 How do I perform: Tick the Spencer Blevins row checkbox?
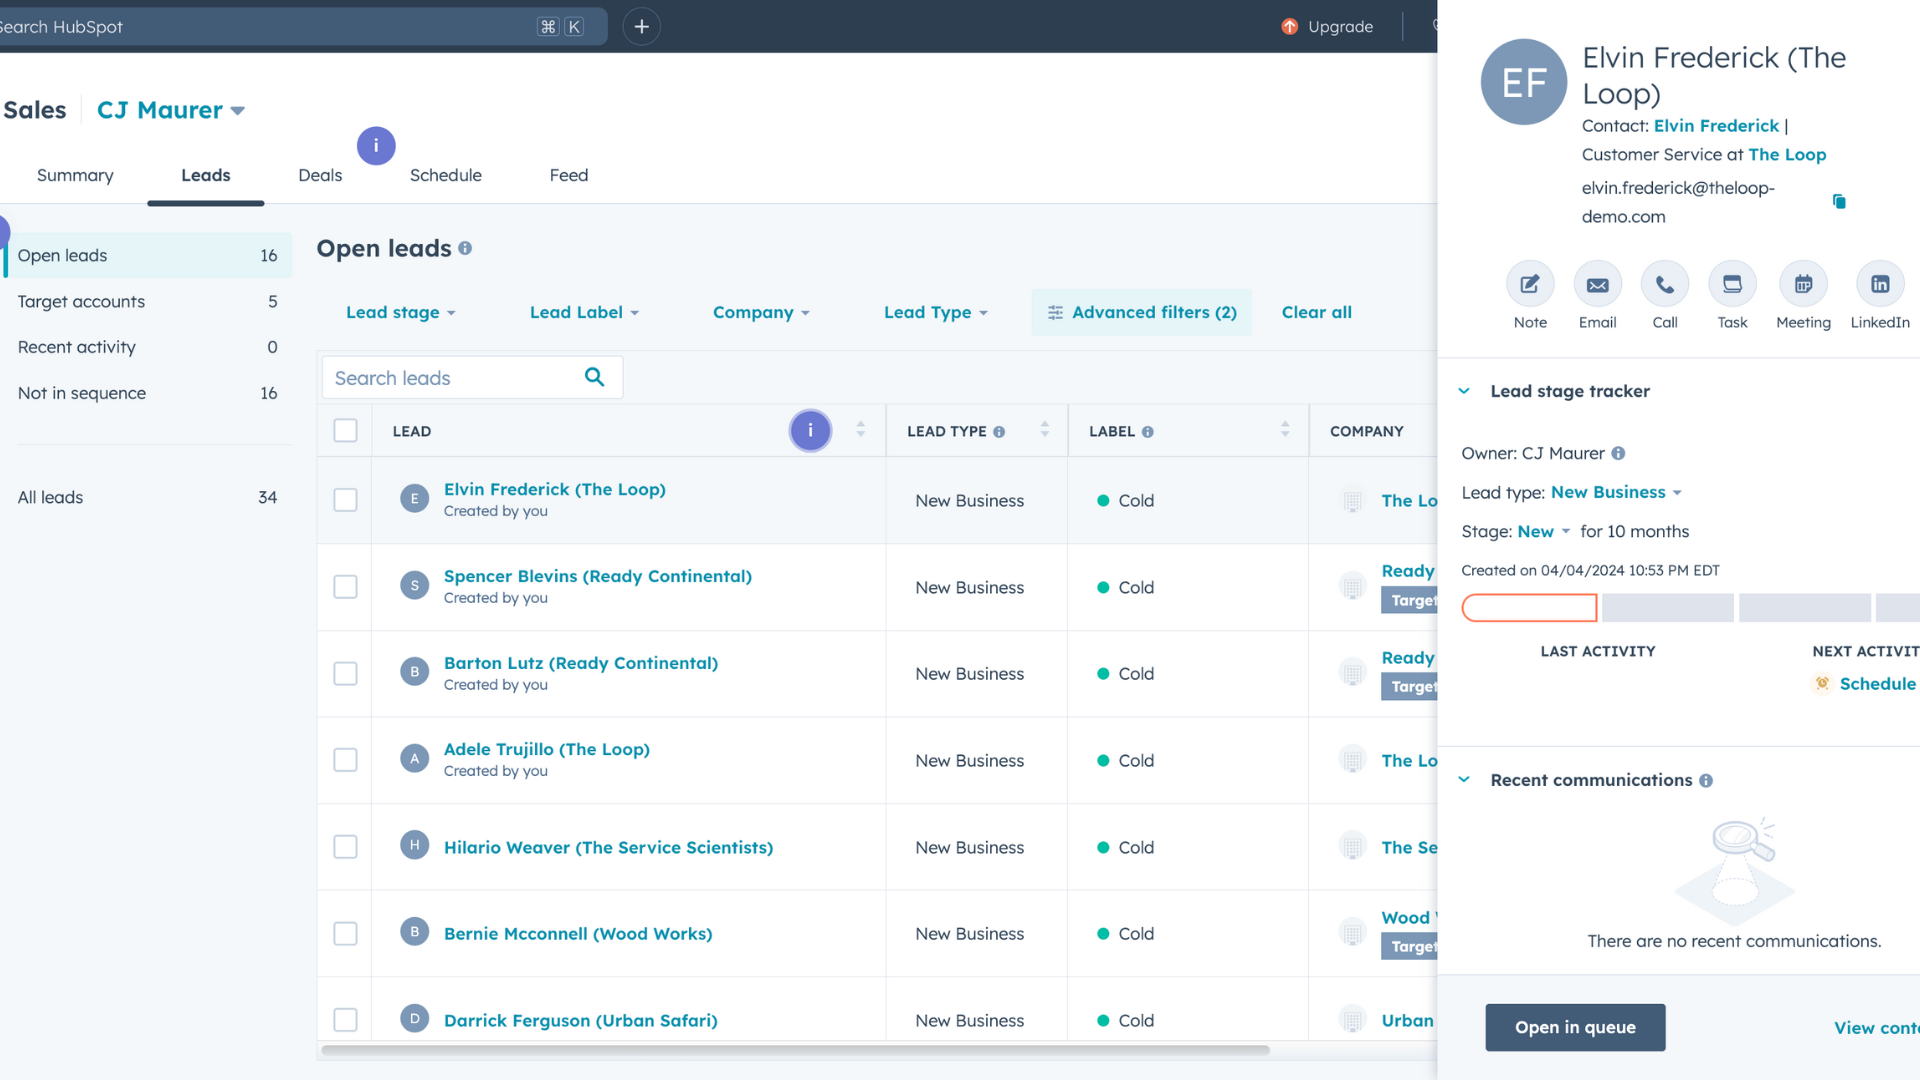(345, 587)
